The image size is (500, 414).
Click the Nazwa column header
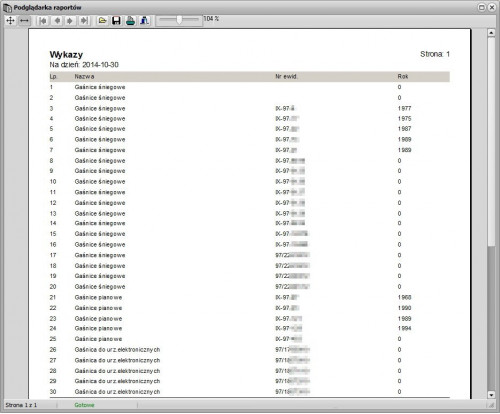(84, 77)
